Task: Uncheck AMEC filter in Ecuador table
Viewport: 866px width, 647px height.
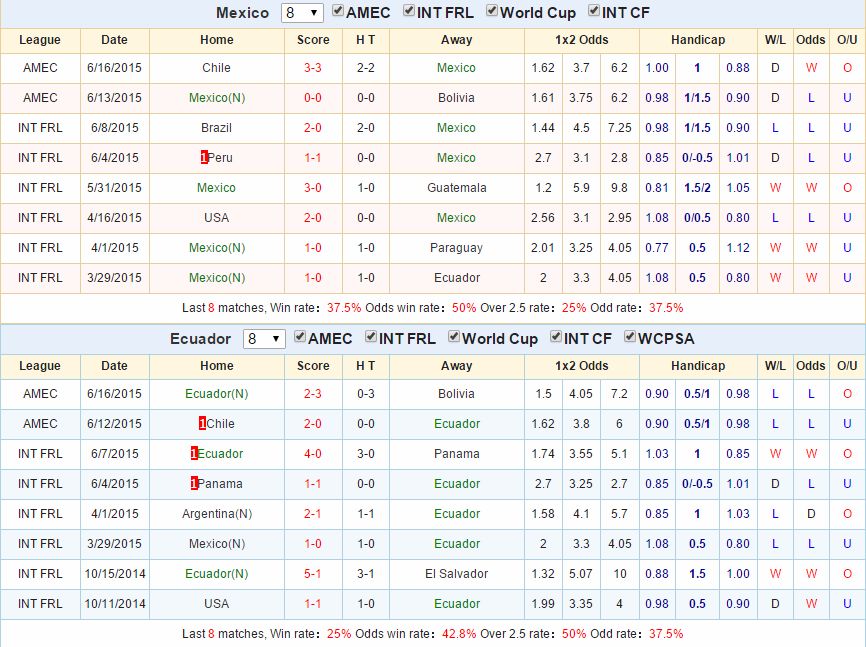Action: pos(300,336)
